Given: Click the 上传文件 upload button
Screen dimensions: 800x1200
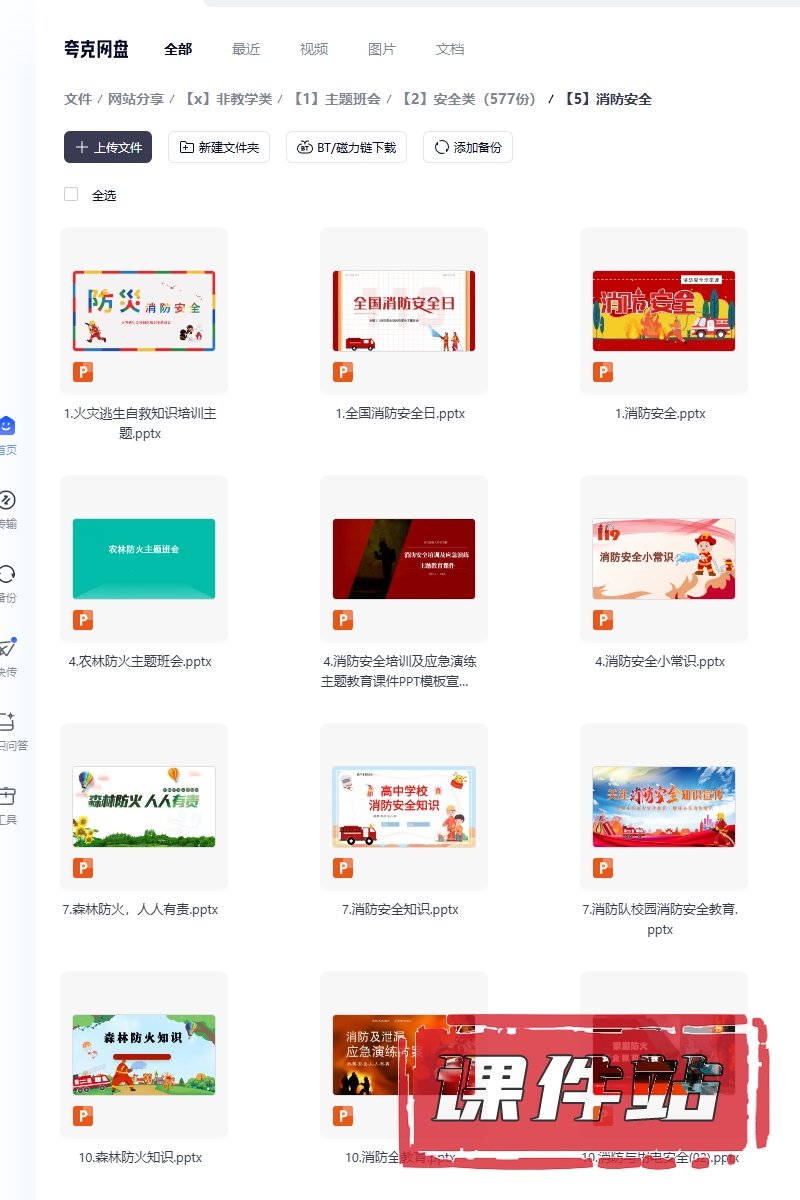Looking at the screenshot, I should [x=108, y=147].
